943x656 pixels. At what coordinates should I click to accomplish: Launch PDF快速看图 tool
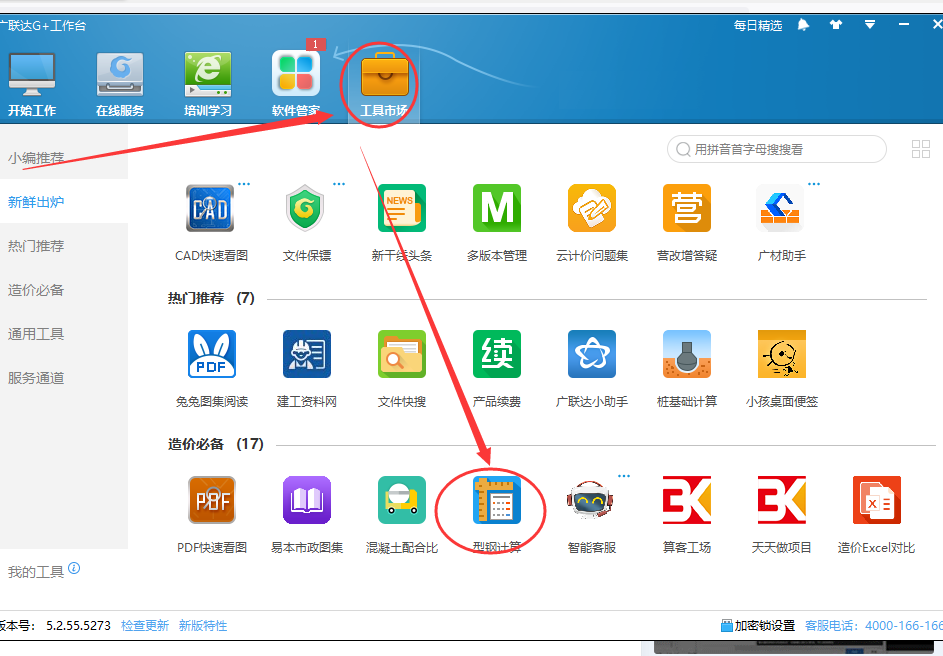pos(212,500)
